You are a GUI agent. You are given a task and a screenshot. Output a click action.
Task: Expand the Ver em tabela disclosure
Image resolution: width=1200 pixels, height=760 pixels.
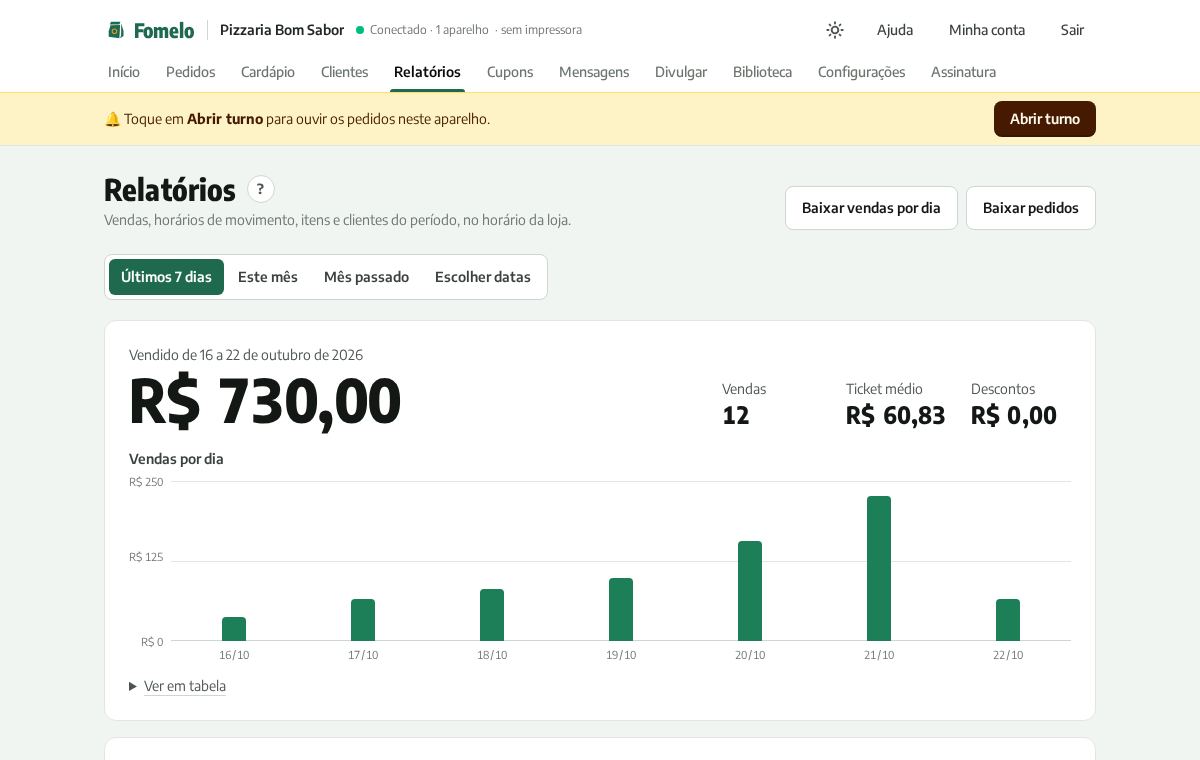point(178,686)
